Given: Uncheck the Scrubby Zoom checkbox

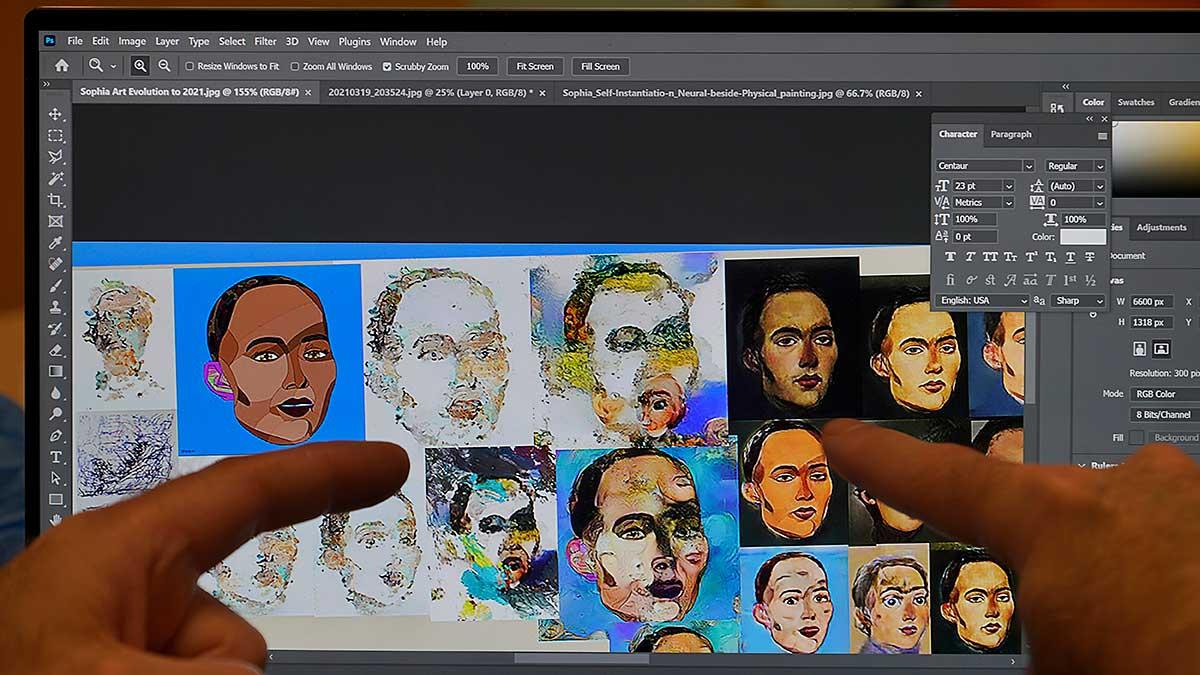Looking at the screenshot, I should [x=387, y=67].
